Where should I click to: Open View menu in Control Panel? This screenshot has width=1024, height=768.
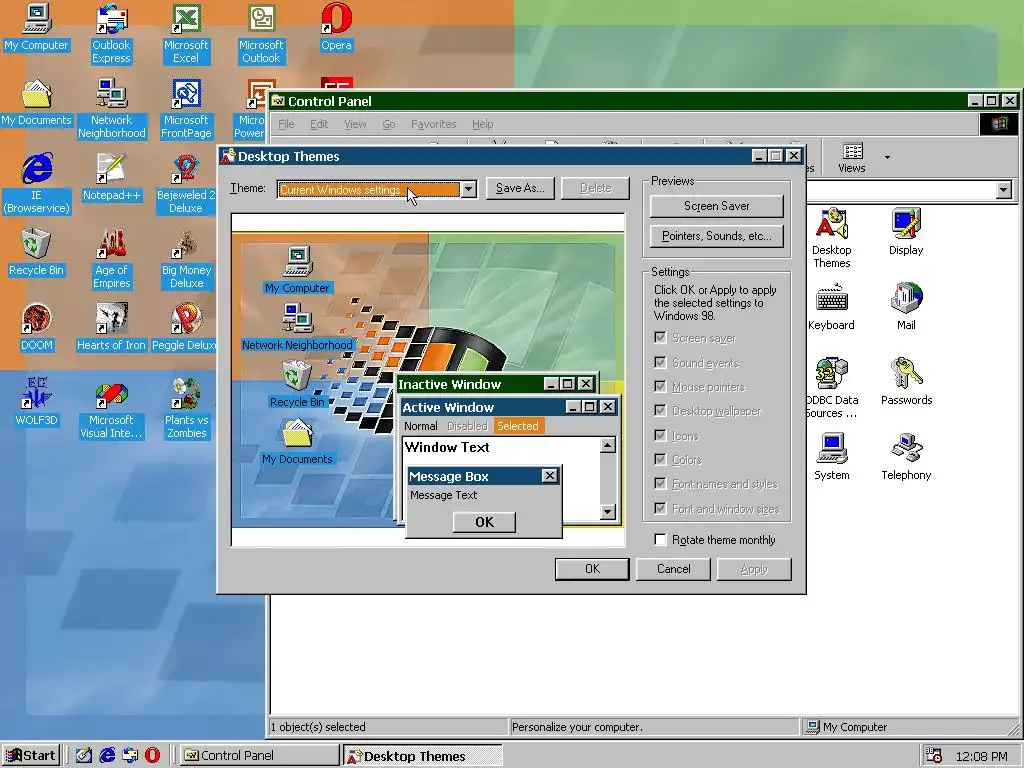(355, 124)
